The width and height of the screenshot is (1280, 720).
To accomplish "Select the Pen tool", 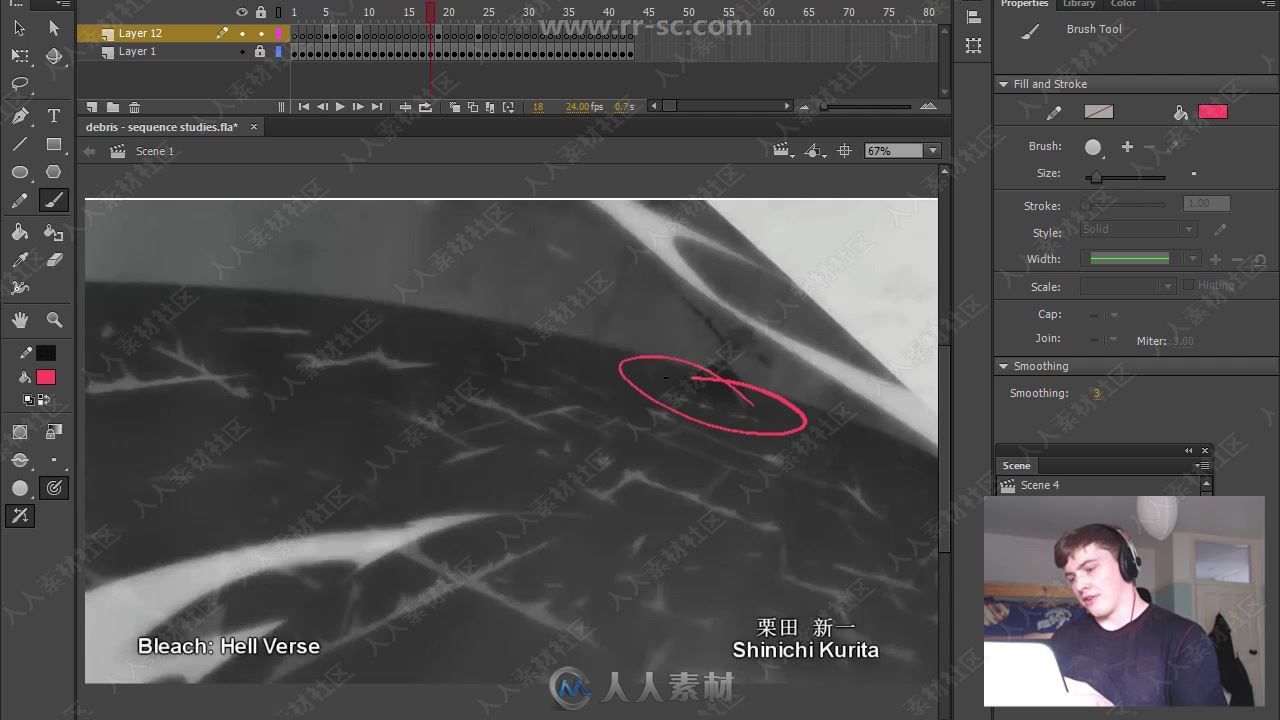I will [20, 117].
